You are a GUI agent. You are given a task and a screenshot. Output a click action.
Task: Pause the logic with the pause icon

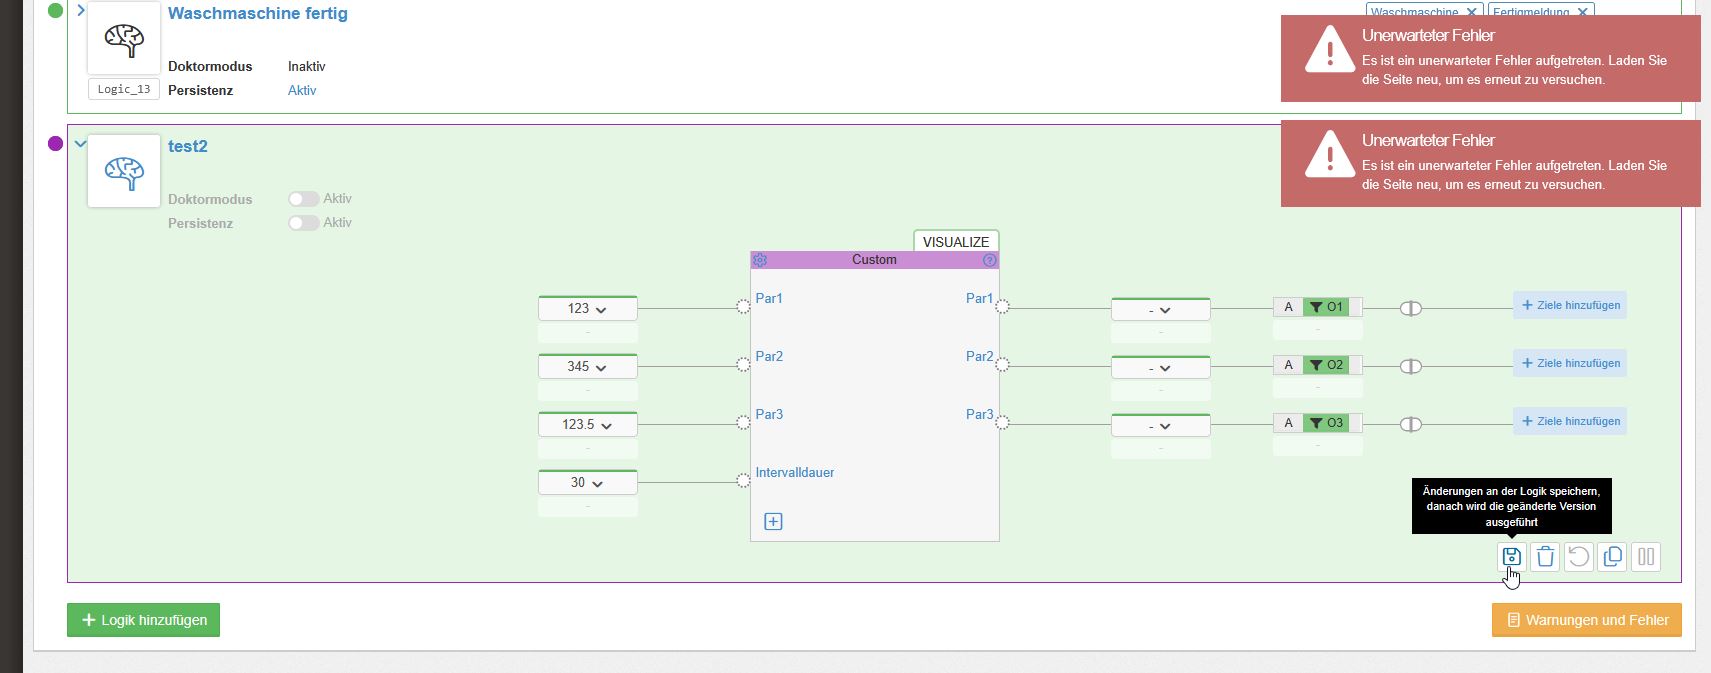click(x=1646, y=557)
